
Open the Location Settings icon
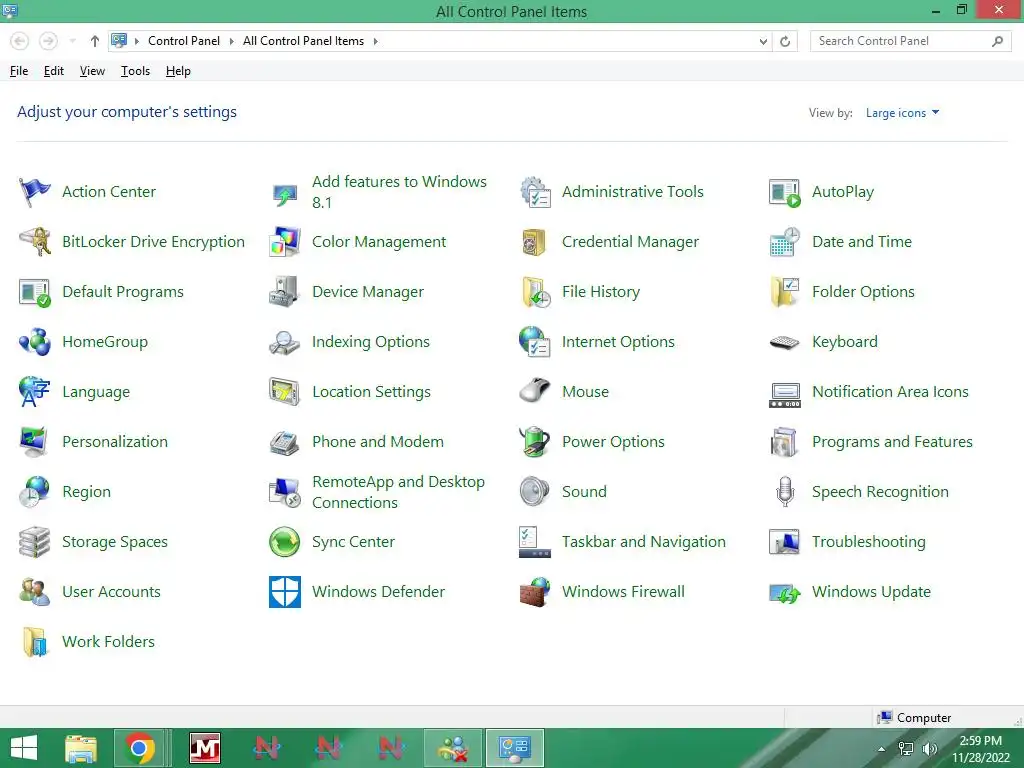(x=285, y=392)
